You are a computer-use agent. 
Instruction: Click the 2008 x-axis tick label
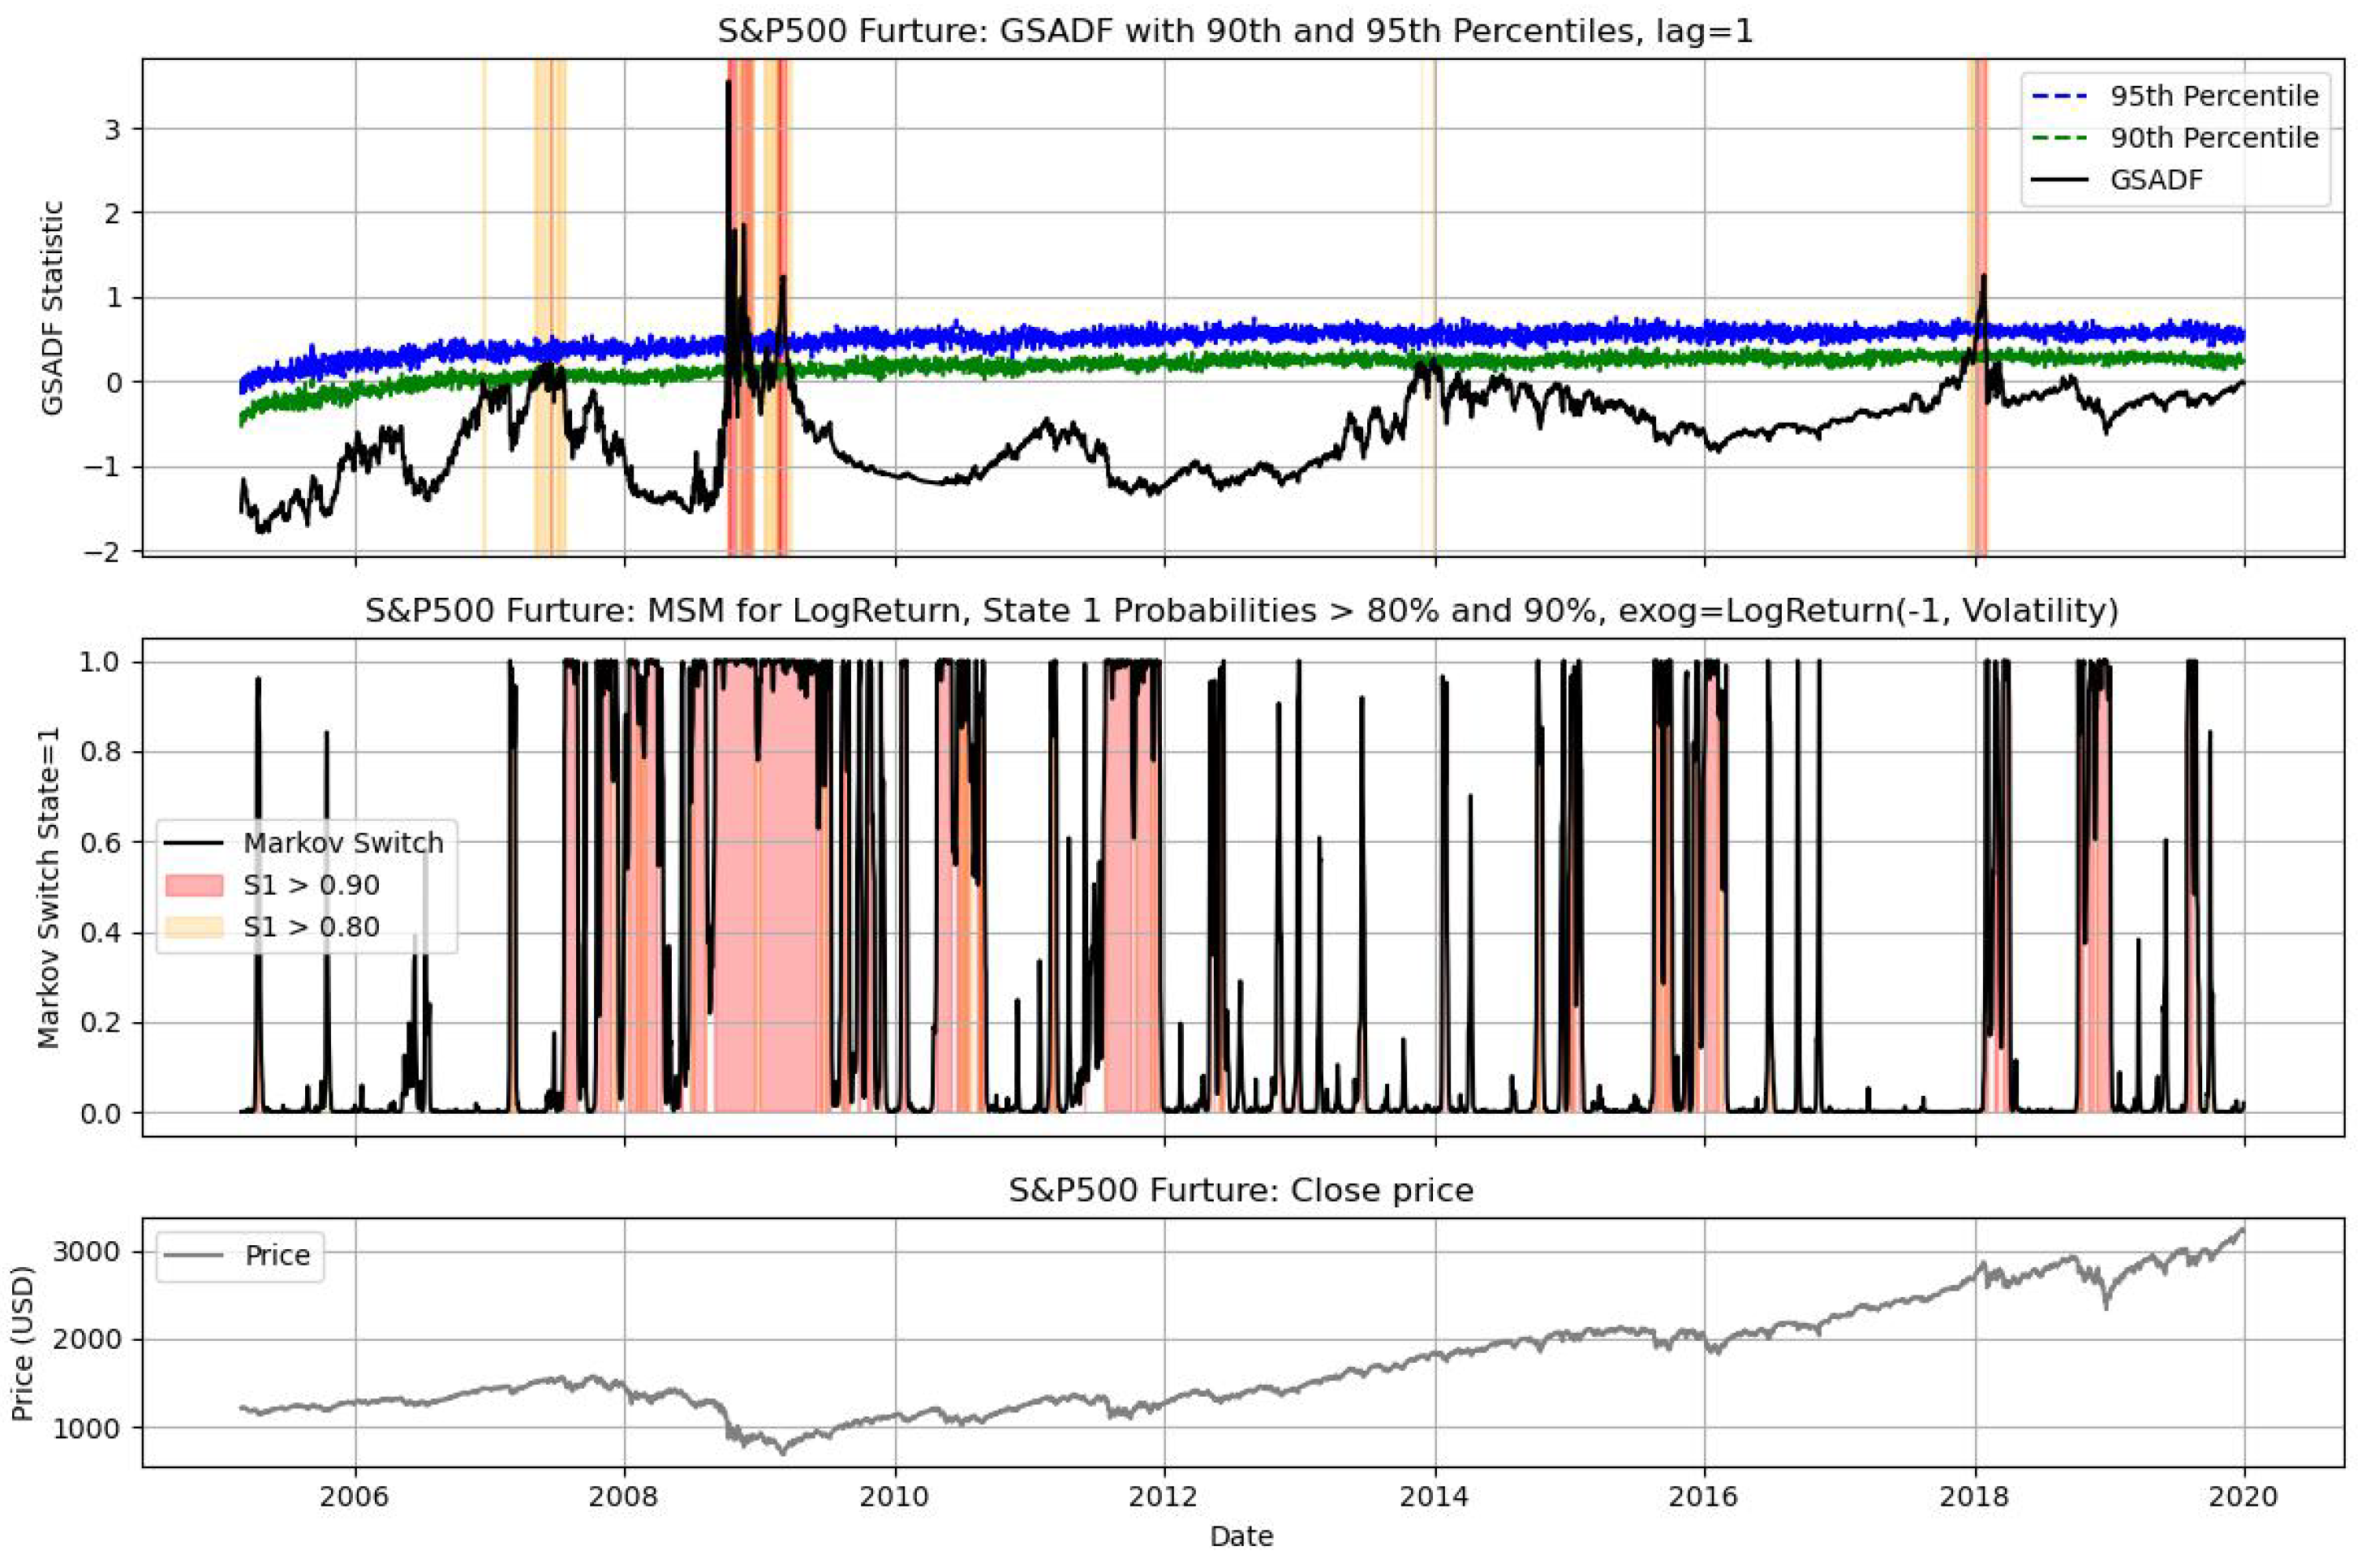point(625,1497)
